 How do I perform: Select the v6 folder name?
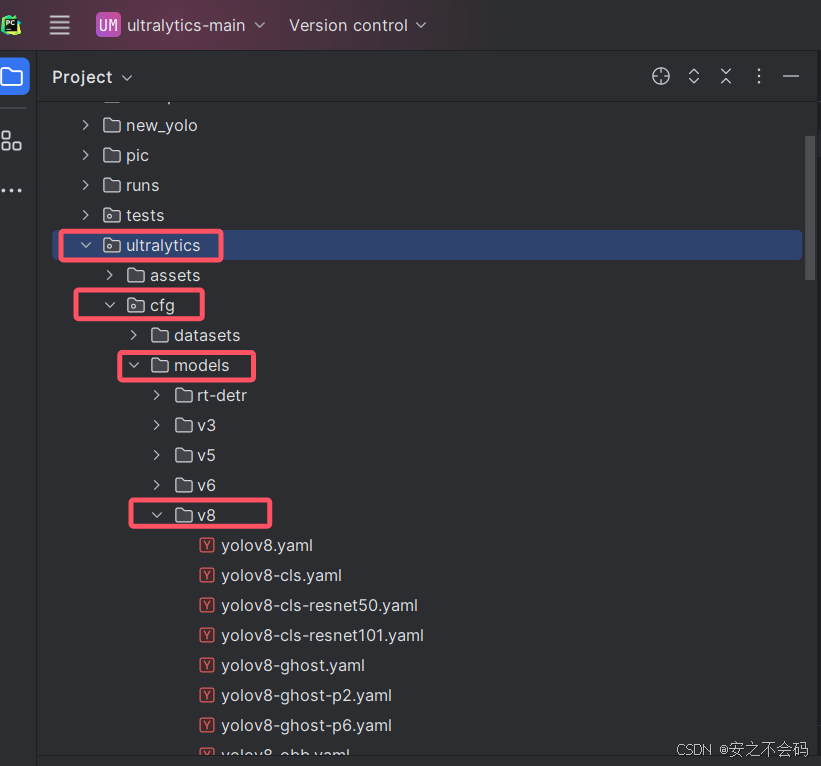coord(206,485)
